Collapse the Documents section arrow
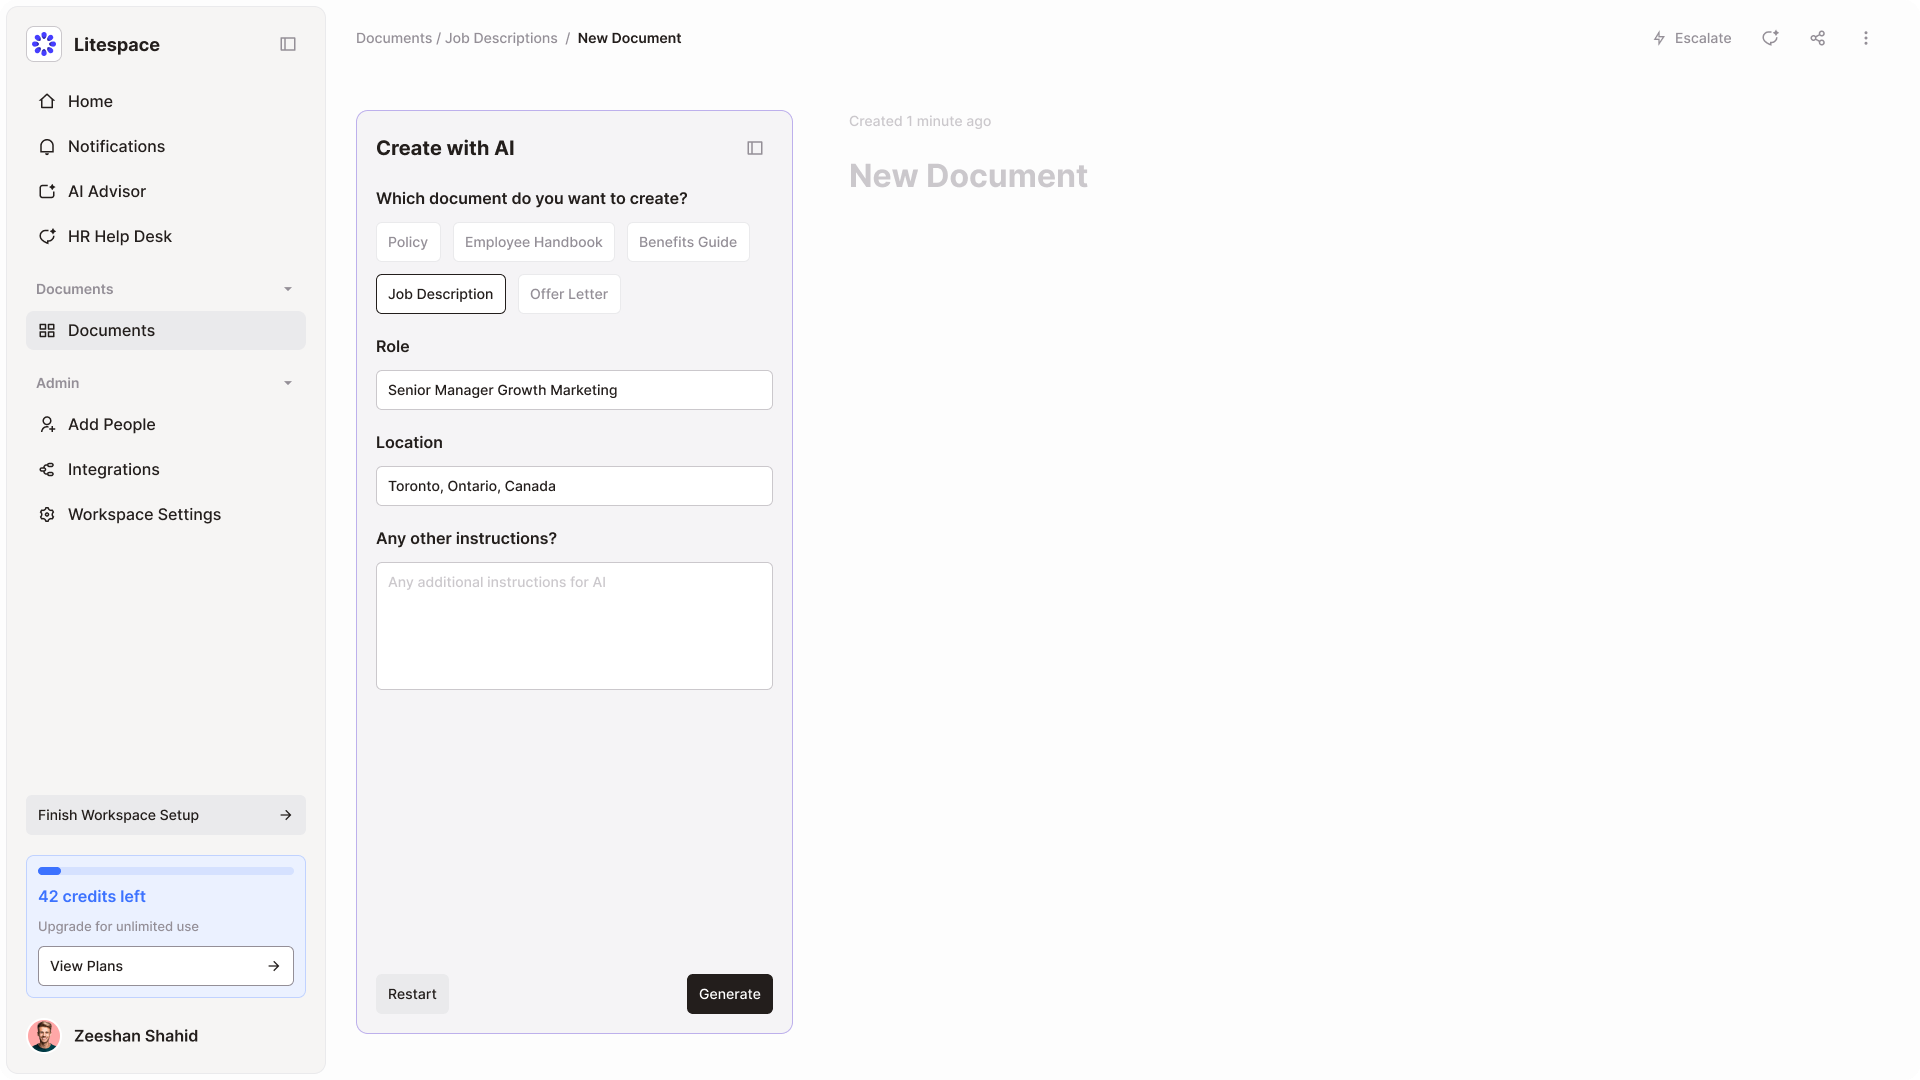The height and width of the screenshot is (1080, 1920). [288, 289]
